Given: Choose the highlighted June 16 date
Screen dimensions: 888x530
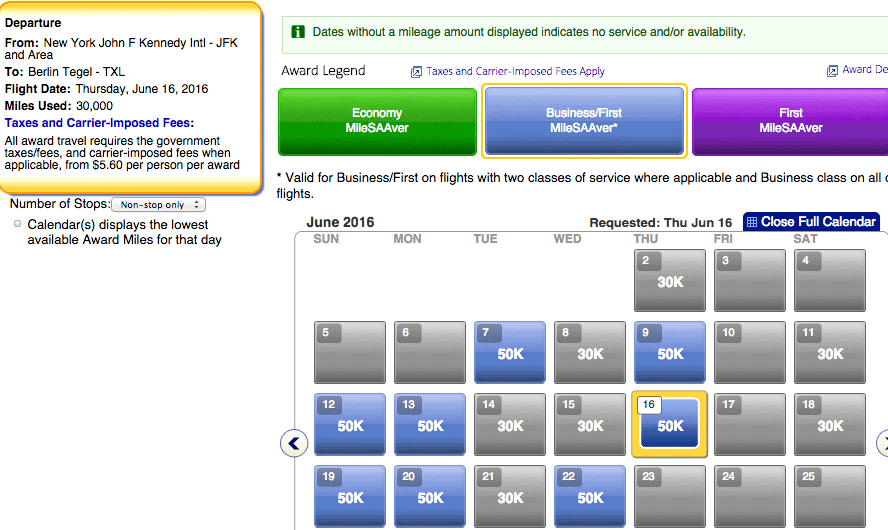Looking at the screenshot, I should pos(670,425).
